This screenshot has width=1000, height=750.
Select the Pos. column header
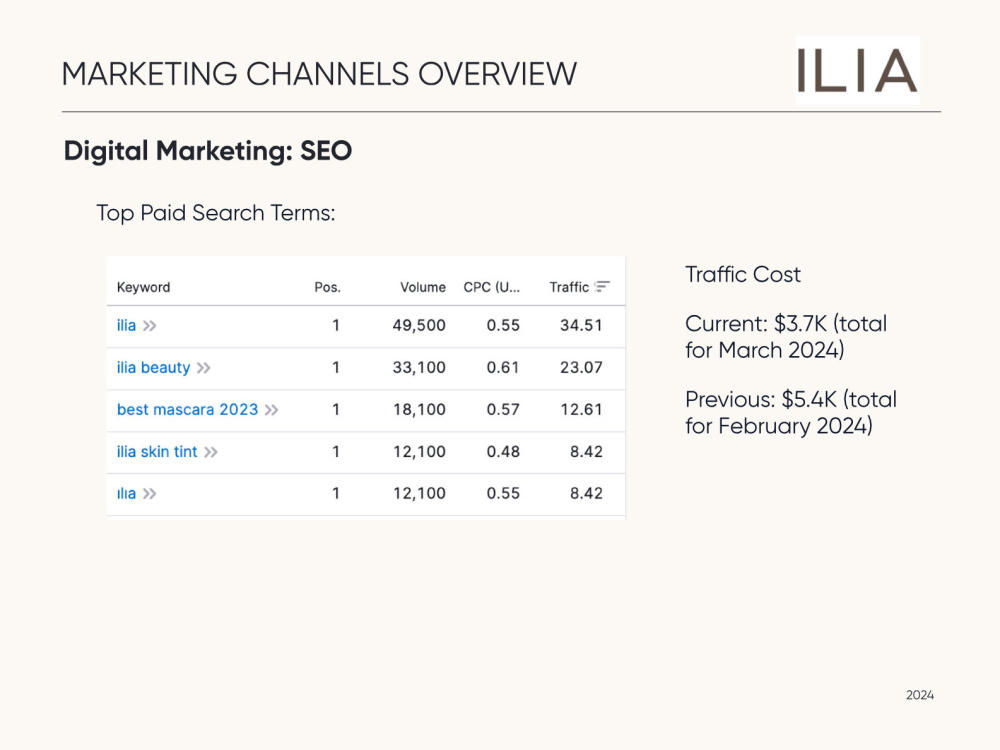[327, 287]
